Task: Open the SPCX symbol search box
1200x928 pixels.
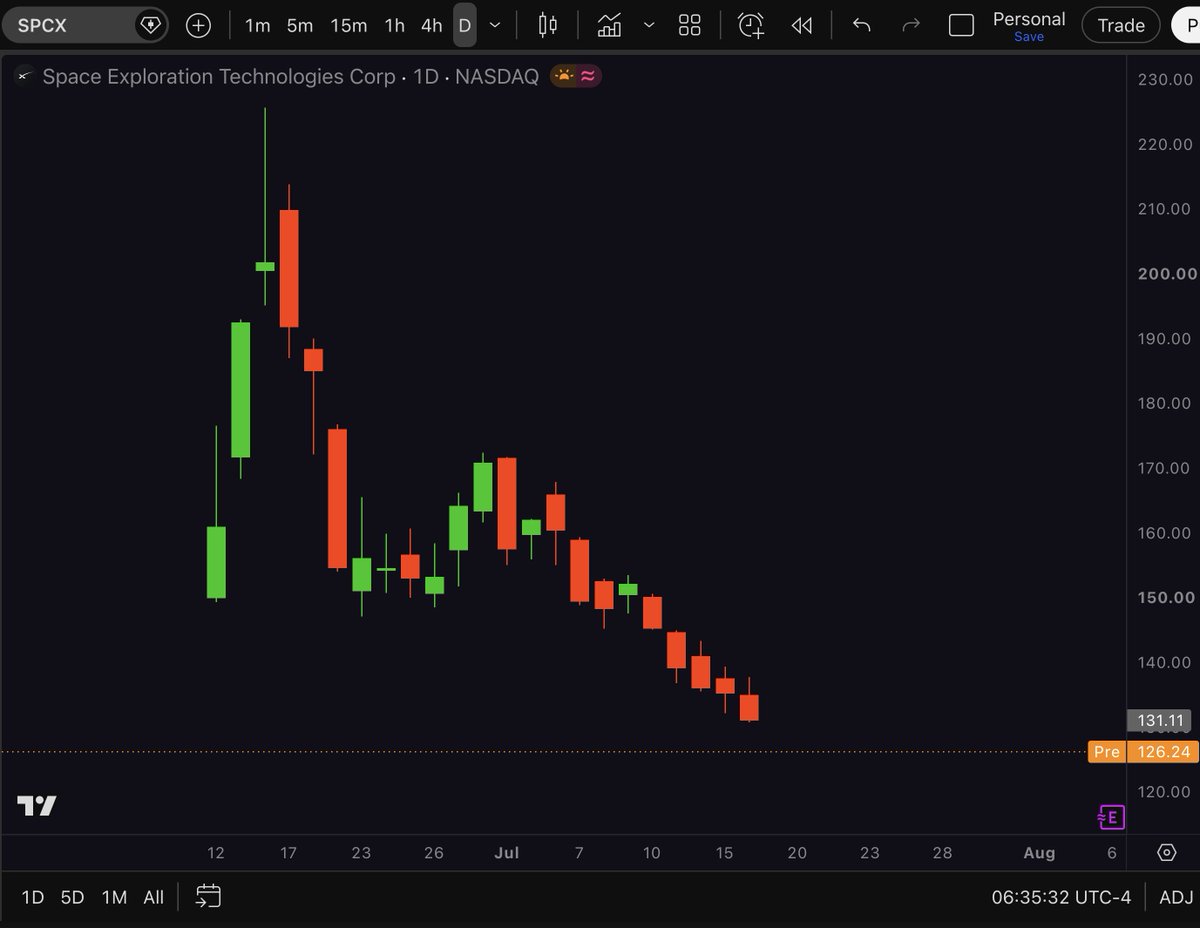Action: pos(84,25)
